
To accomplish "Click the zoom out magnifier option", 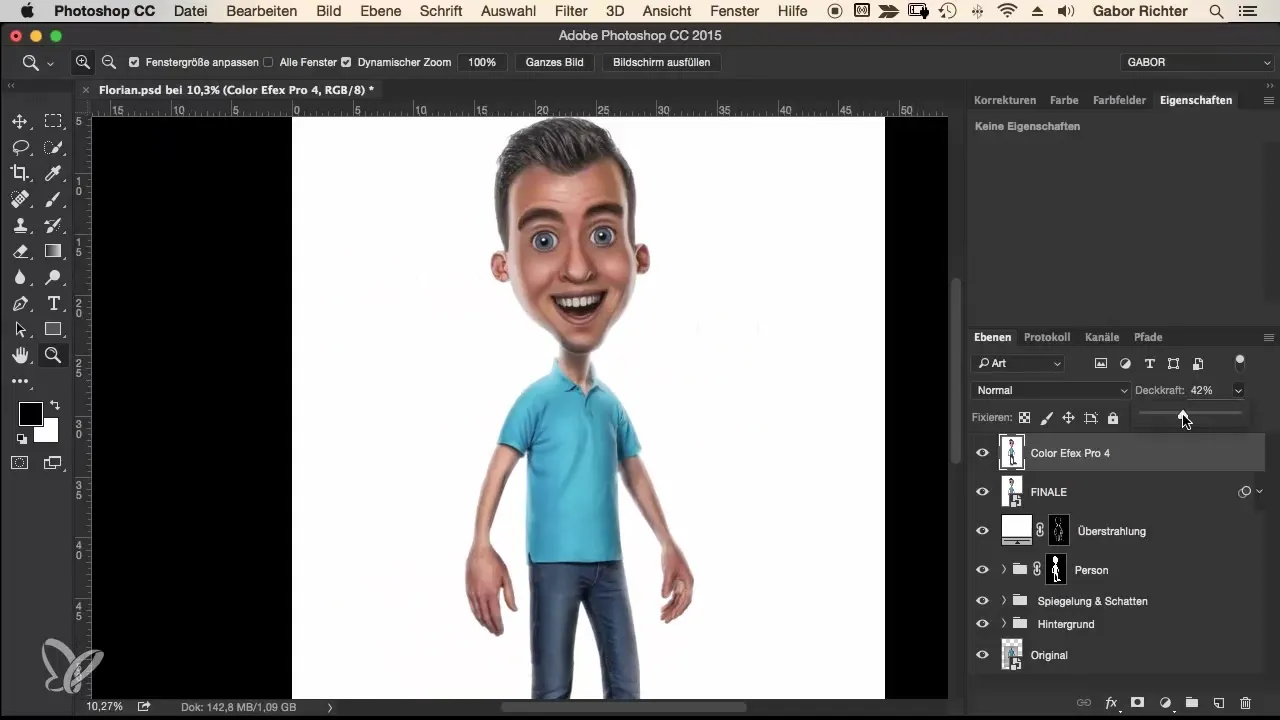I will point(109,62).
